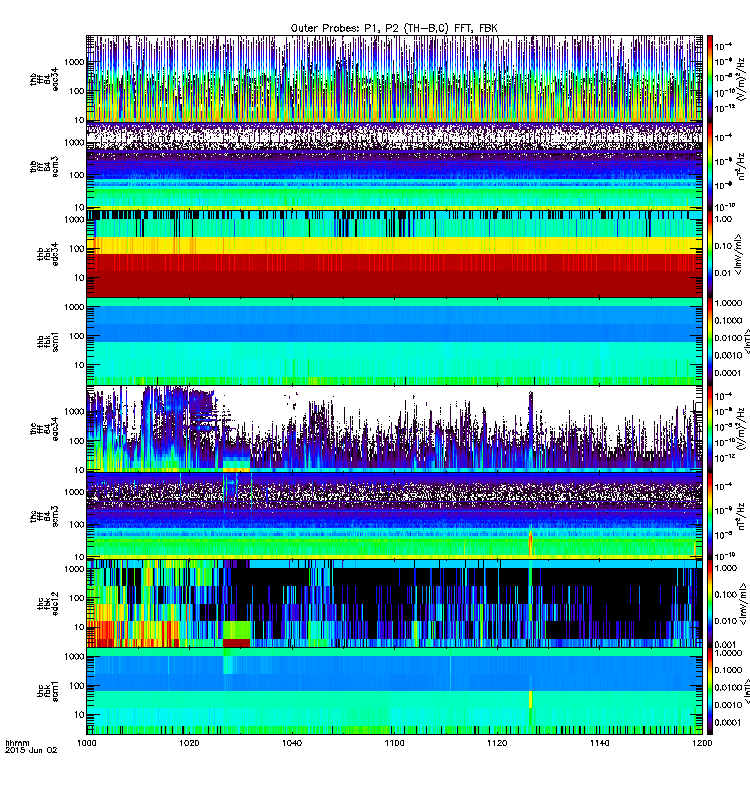Click the yellow spike near 1127 in thc fbk scm1 panel

pos(531,699)
